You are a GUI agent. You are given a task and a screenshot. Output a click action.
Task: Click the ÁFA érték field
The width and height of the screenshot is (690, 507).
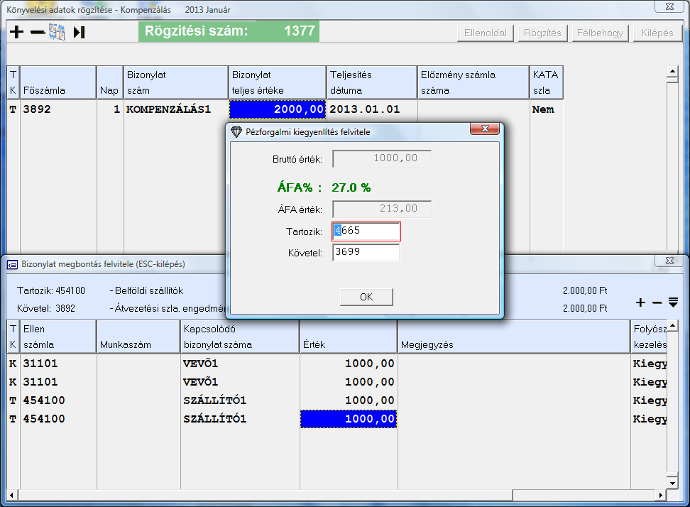click(381, 209)
